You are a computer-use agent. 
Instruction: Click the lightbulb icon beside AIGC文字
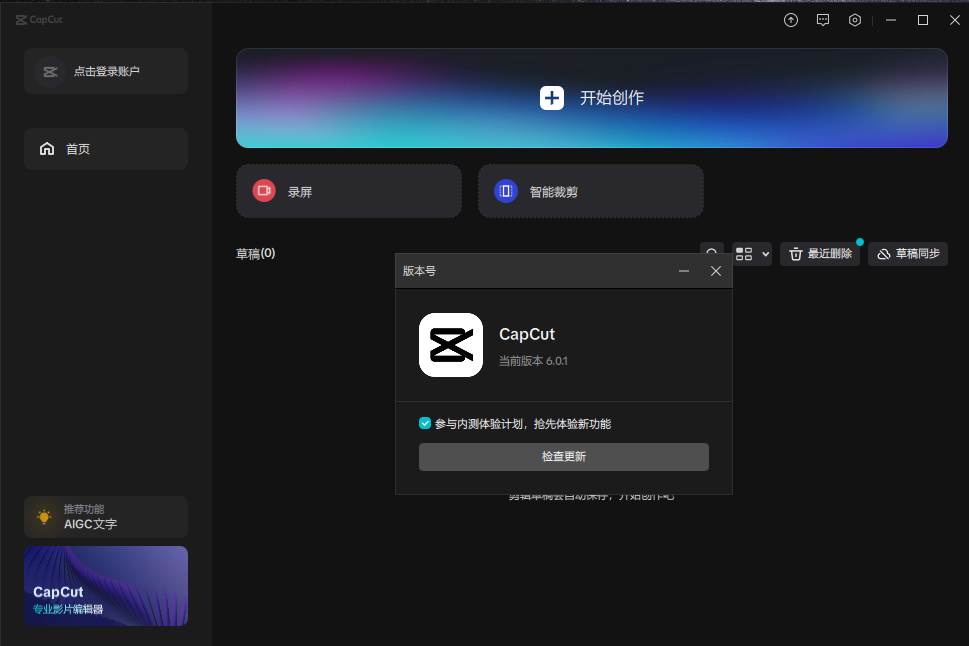pos(44,517)
